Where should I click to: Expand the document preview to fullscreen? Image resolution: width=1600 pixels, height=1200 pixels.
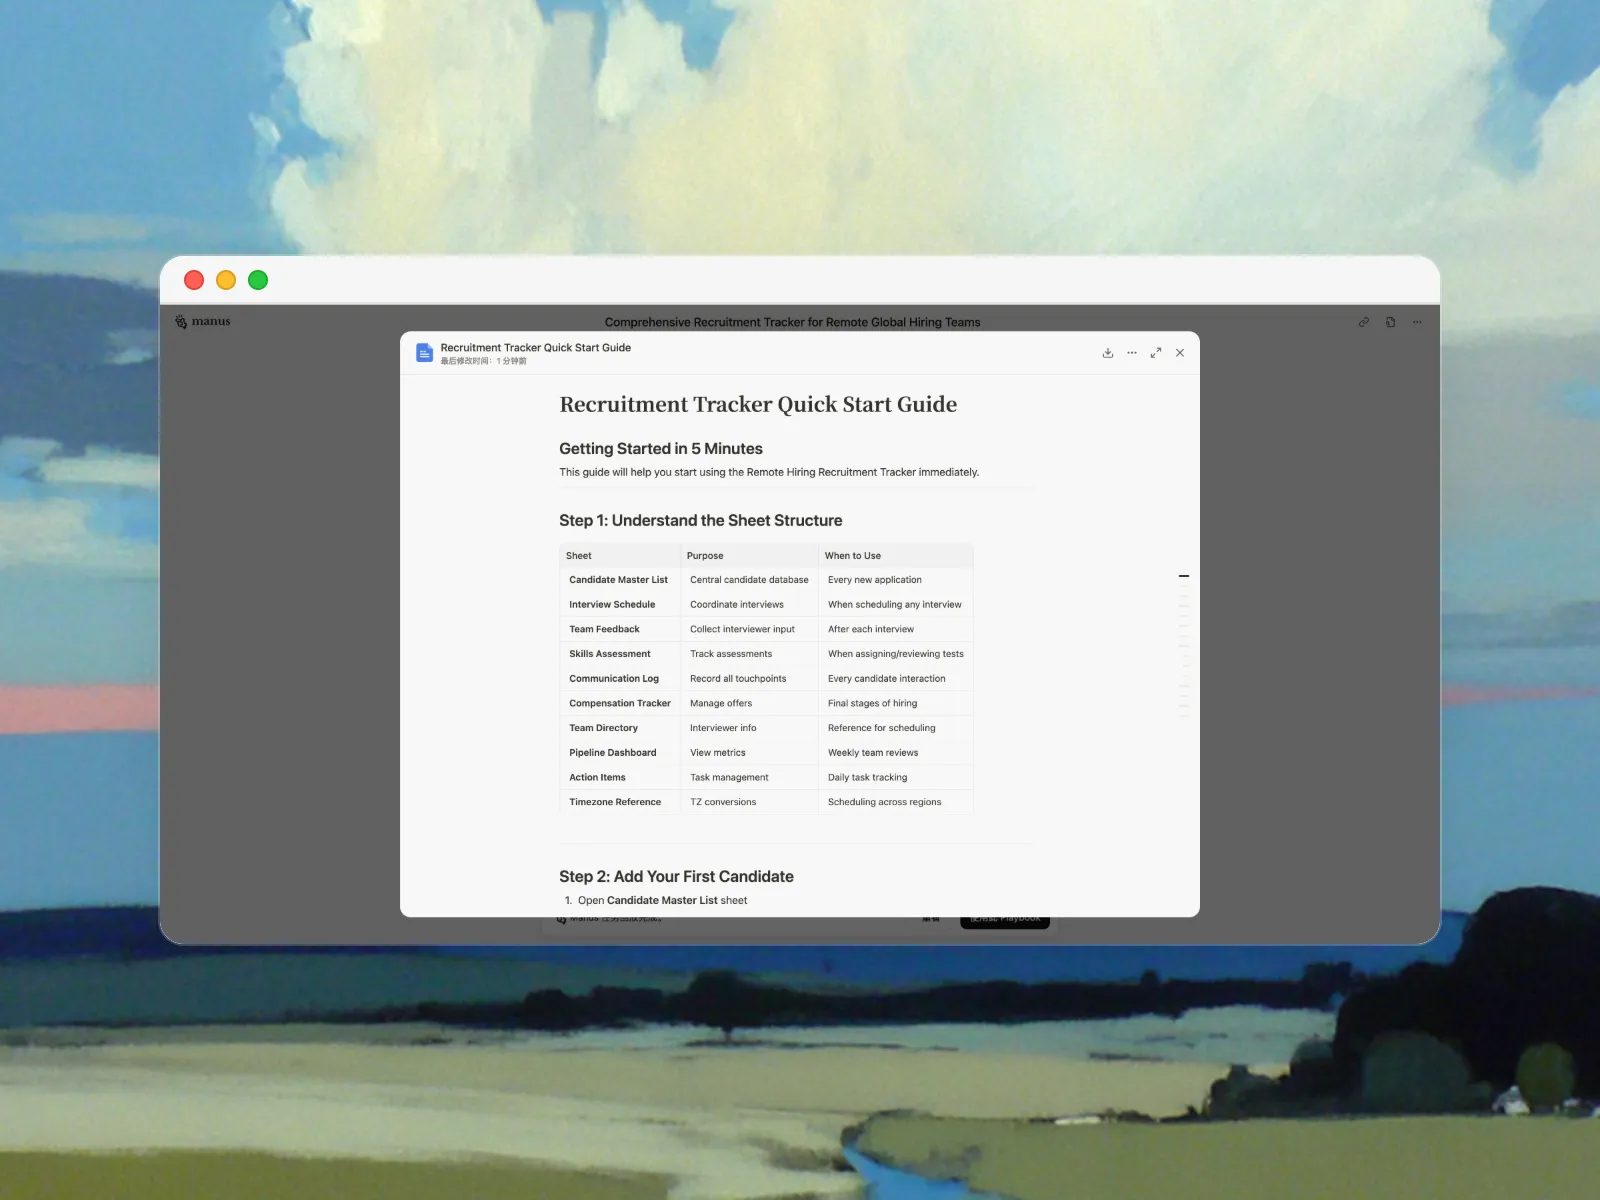(x=1156, y=353)
